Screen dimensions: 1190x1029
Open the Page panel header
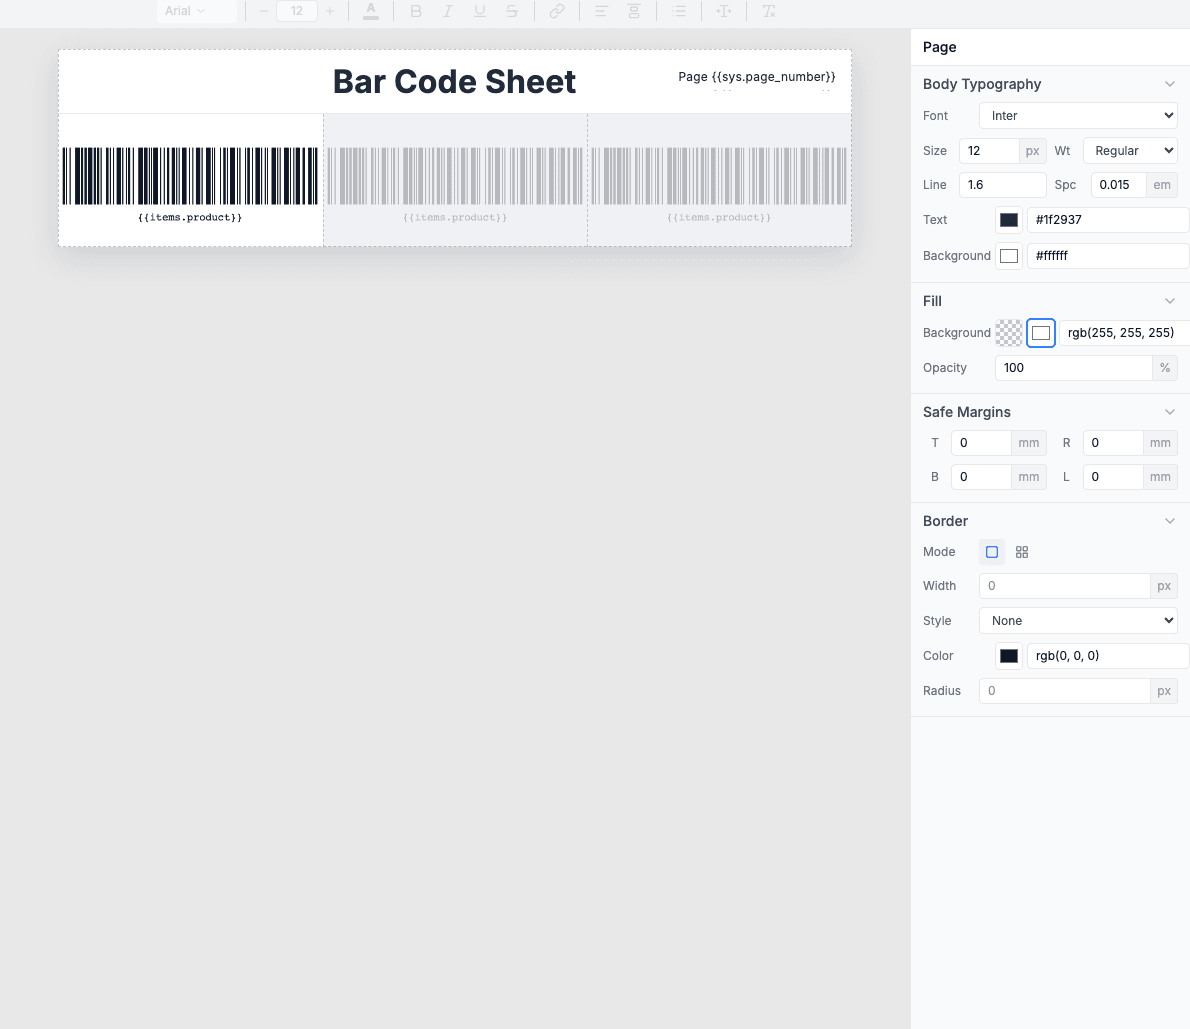click(941, 47)
